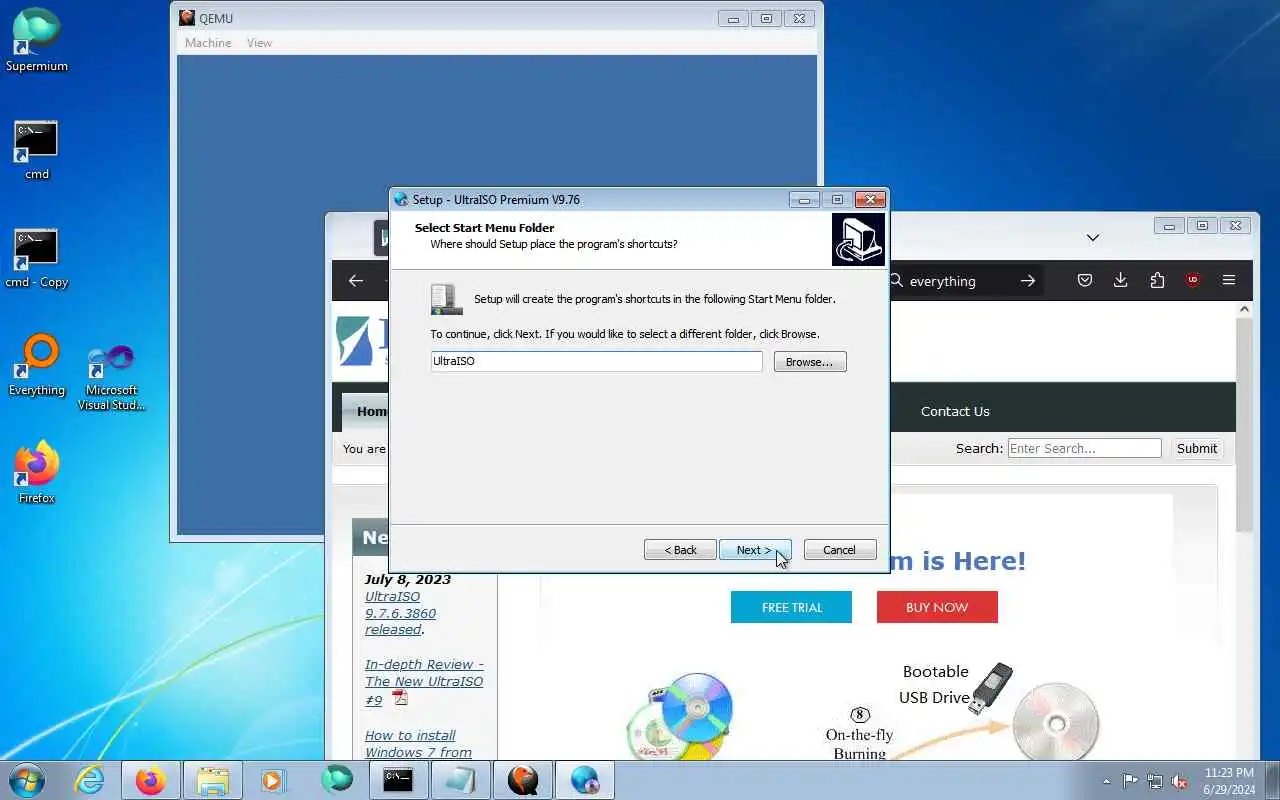Click PDF icon beside review link
This screenshot has height=800, width=1280.
pyautogui.click(x=400, y=699)
